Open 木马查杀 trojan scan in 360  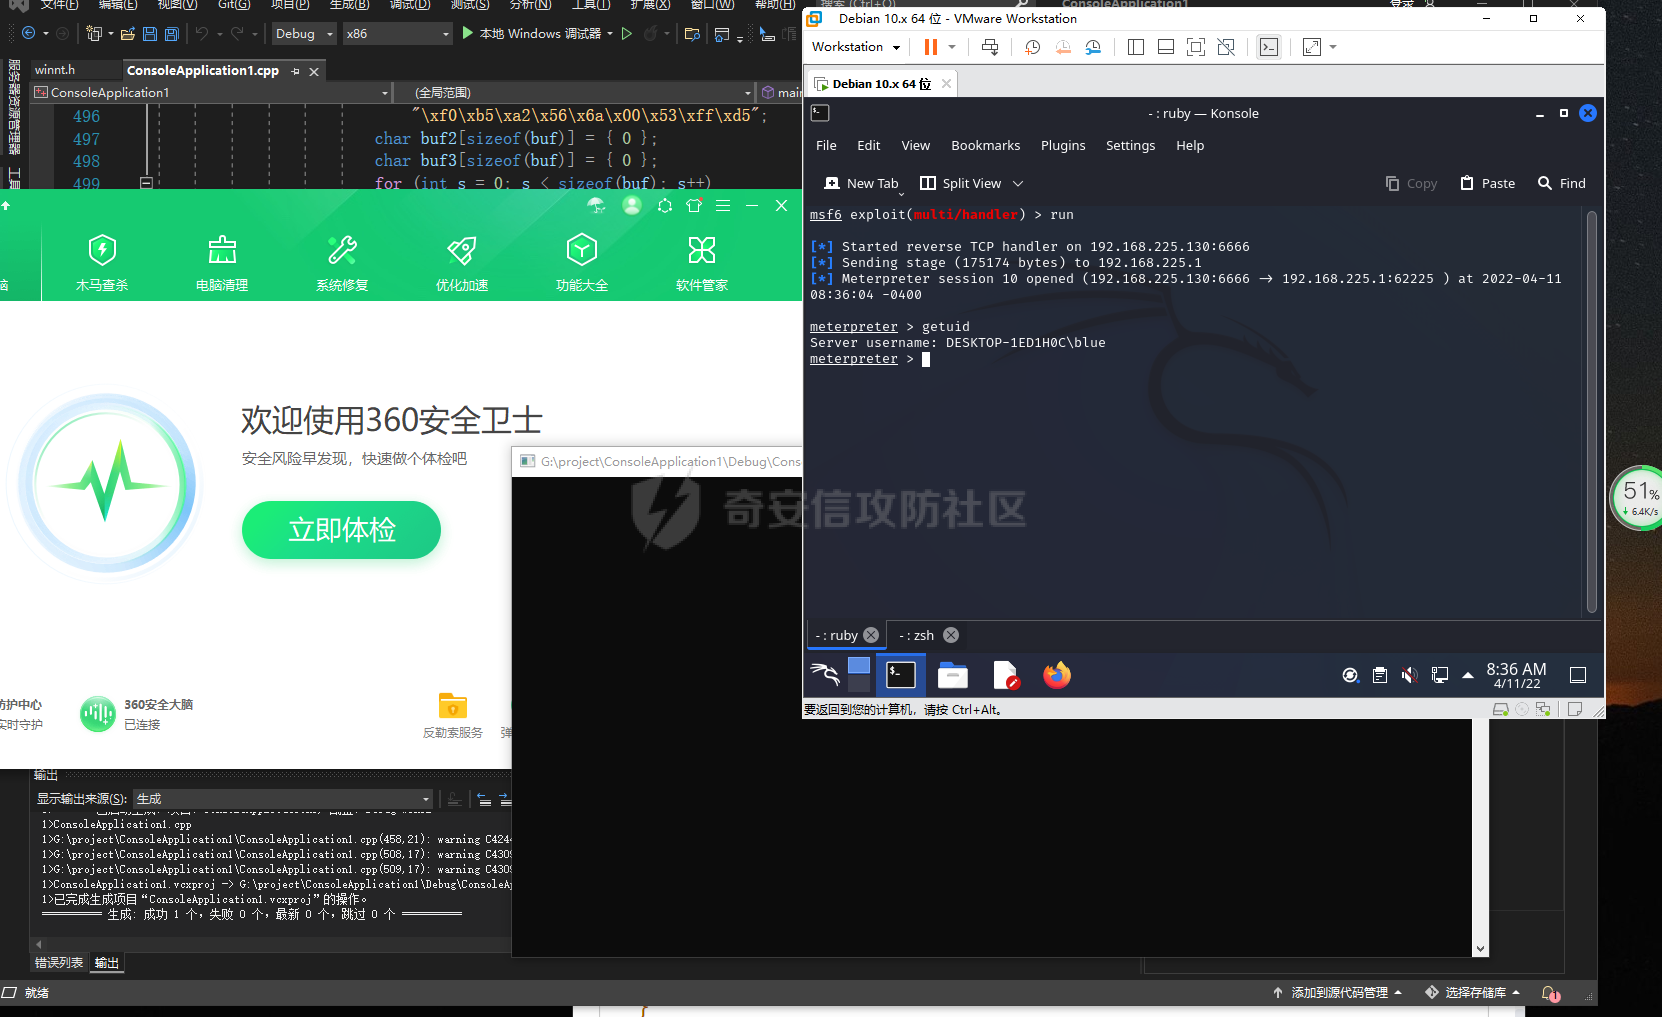(x=102, y=262)
